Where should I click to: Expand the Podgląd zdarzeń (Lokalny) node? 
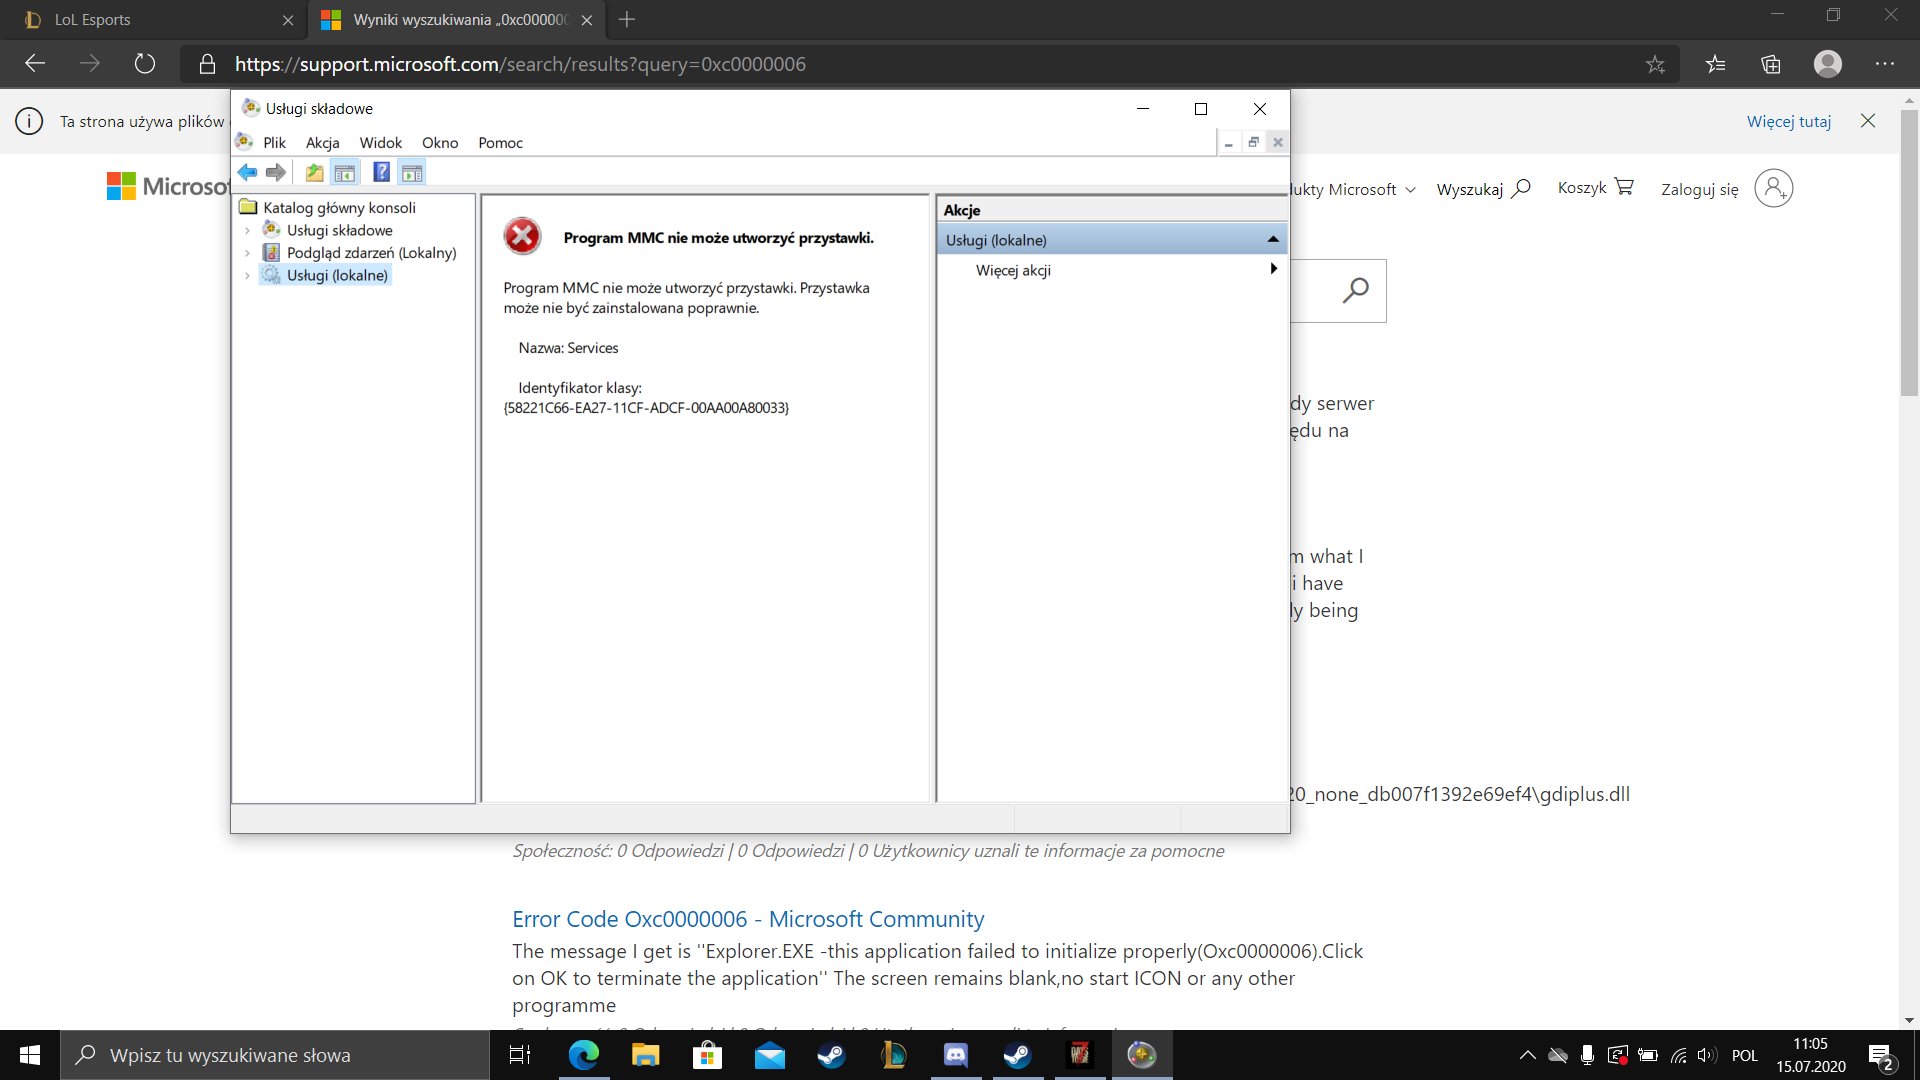[248, 253]
